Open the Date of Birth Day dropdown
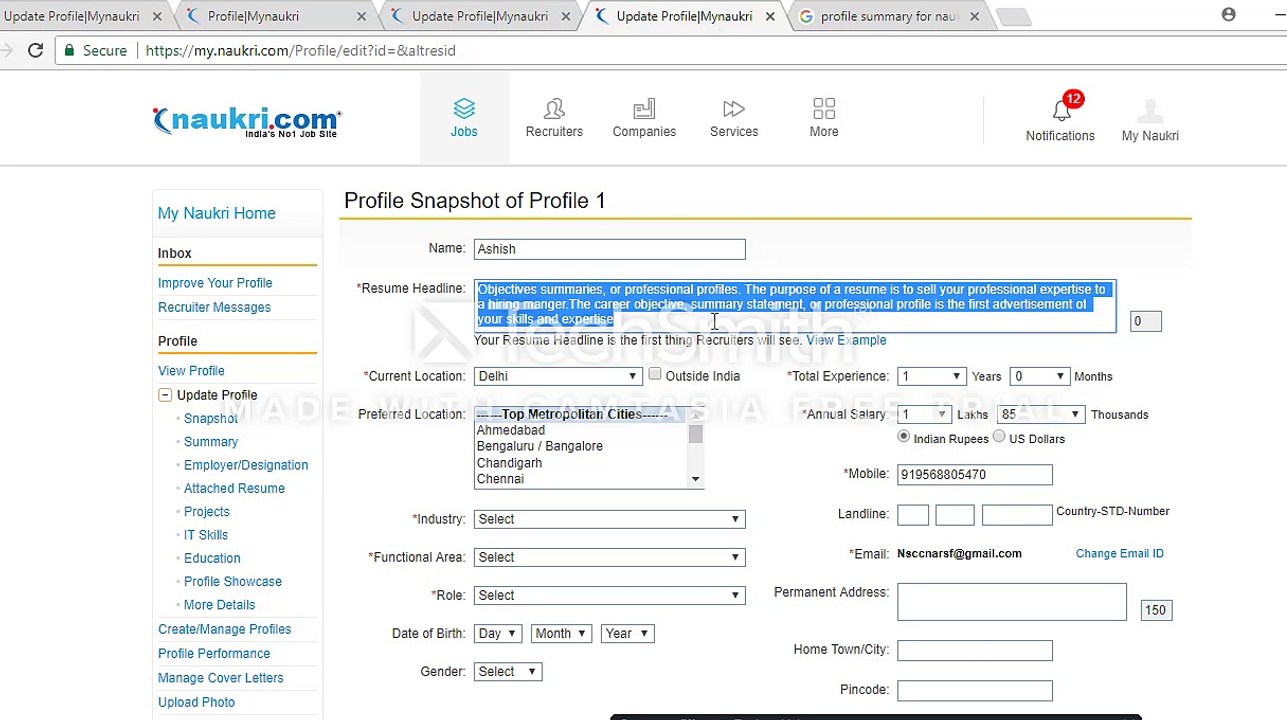The image size is (1287, 720). 498,633
